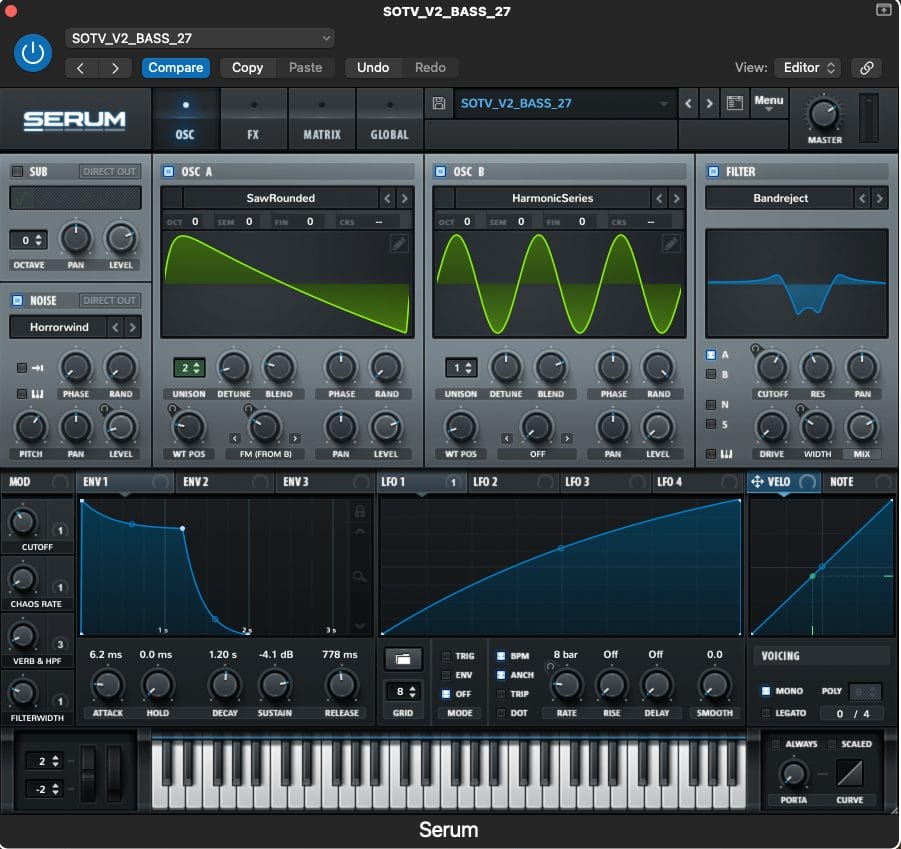The image size is (901, 849).
Task: Click the LFO GRID value stepper
Action: [405, 692]
